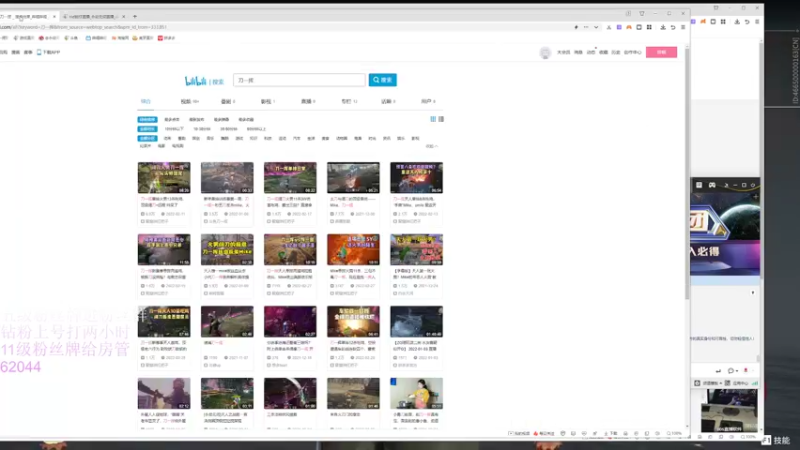Click the four-squares apps grid toolbar icon
Image resolution: width=800 pixels, height=450 pixels.
[x=649, y=27]
